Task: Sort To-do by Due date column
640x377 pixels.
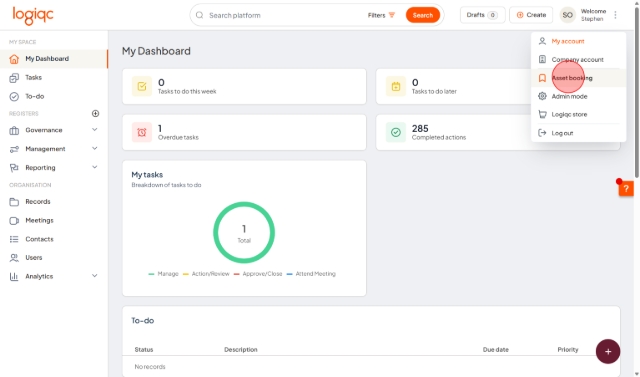Action: pyautogui.click(x=496, y=350)
